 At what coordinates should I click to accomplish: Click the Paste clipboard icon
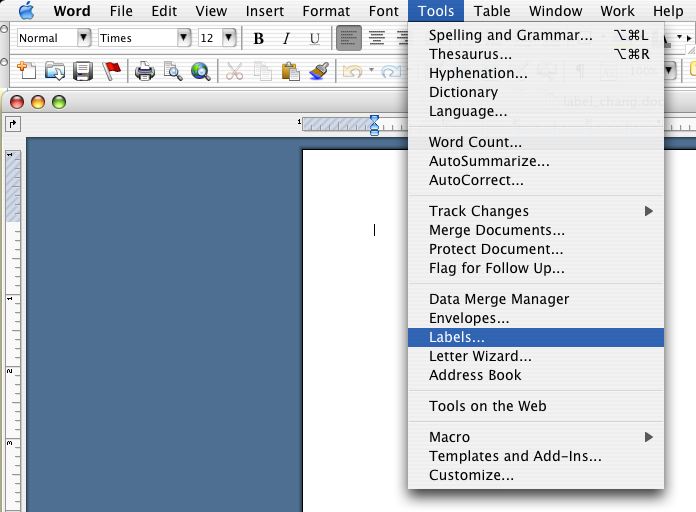pyautogui.click(x=290, y=71)
